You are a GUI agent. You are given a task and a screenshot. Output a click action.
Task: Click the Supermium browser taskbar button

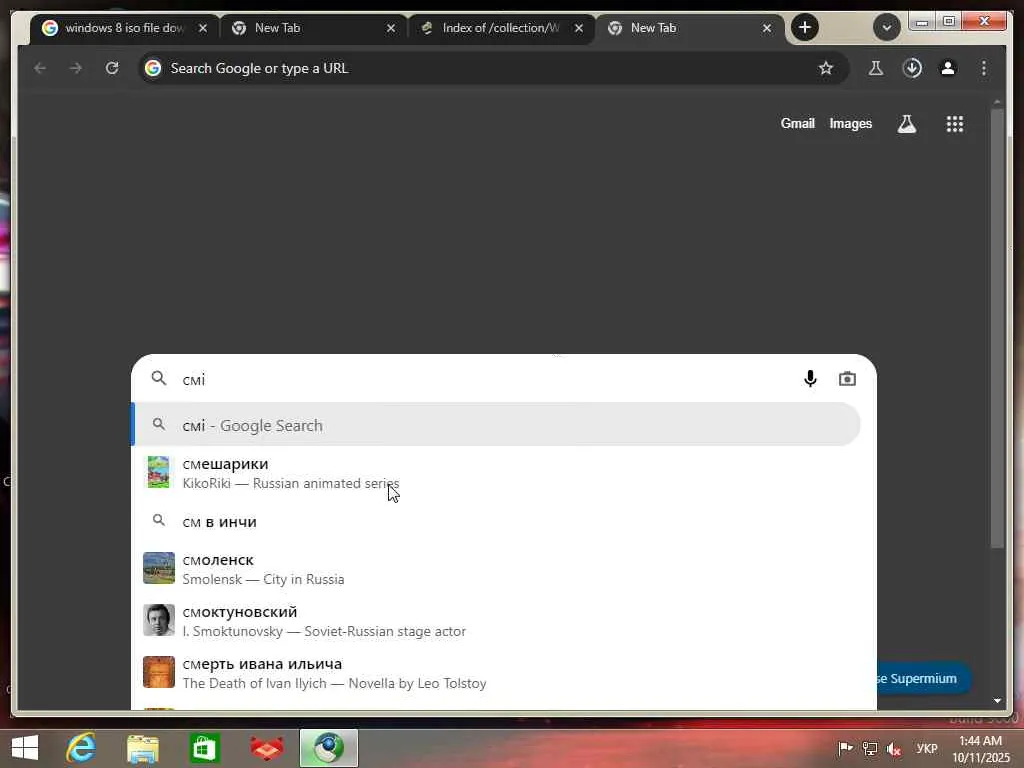coord(329,748)
